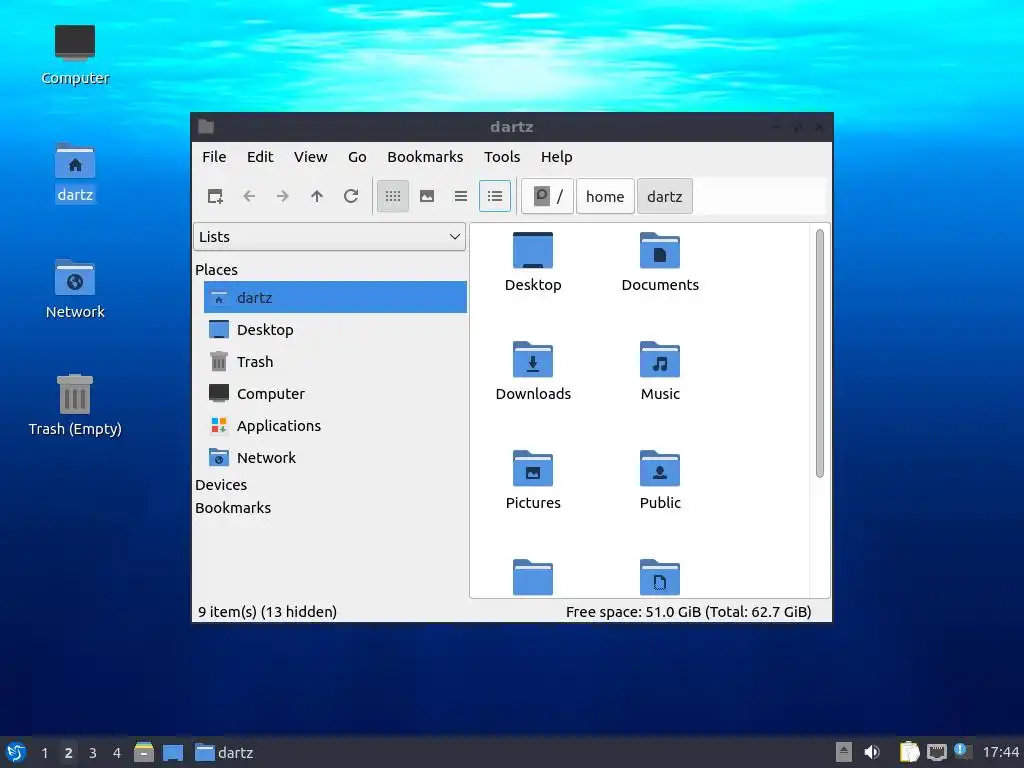Click the removable media eject tray icon
The height and width of the screenshot is (768, 1024).
[x=844, y=752]
